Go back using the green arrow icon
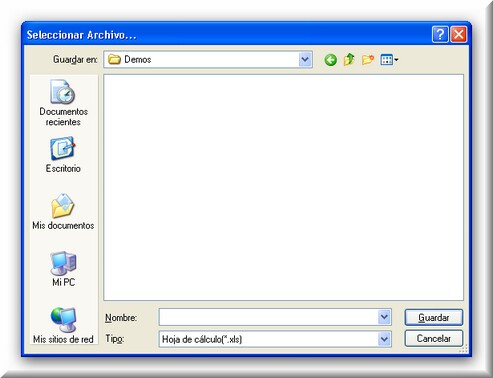 [x=330, y=60]
